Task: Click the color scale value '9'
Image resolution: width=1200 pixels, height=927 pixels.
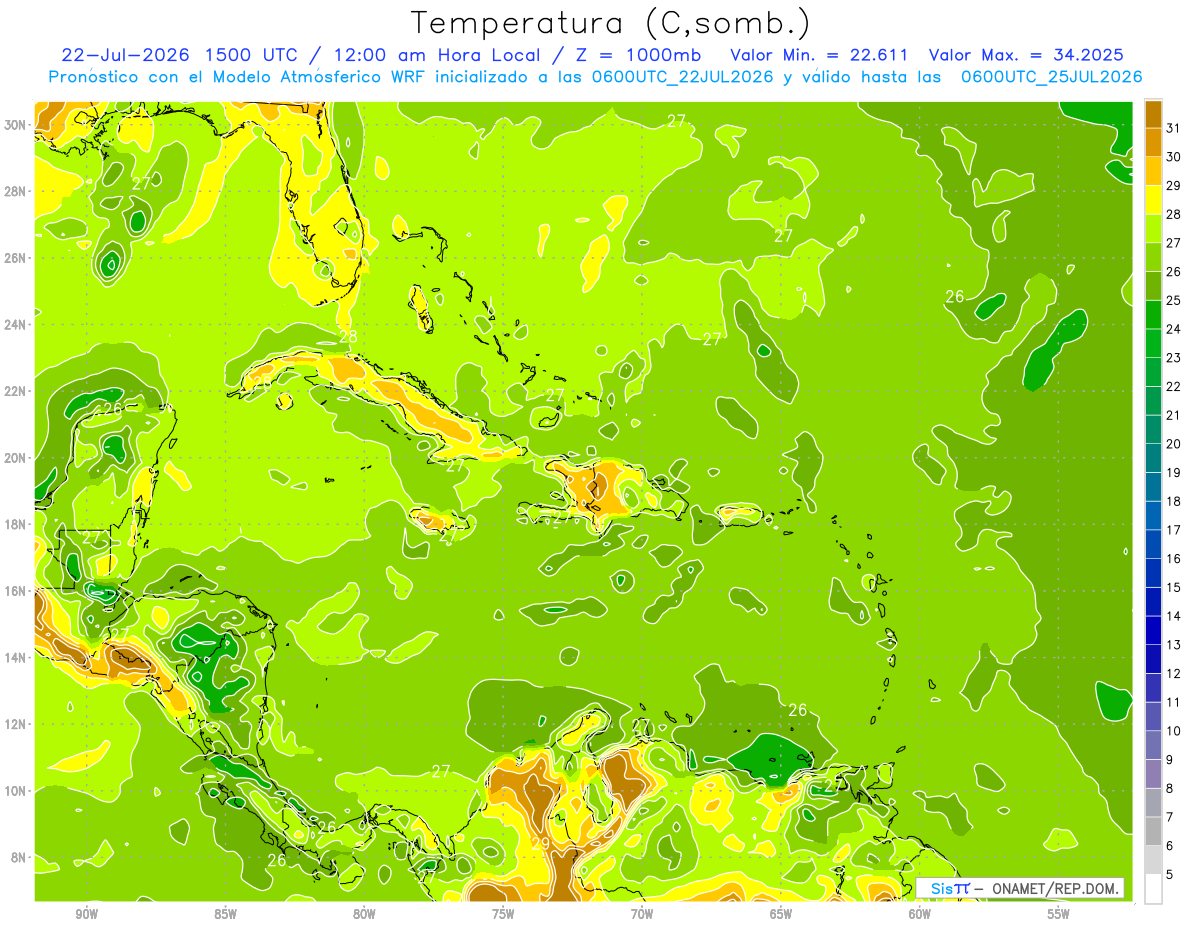Action: (1170, 760)
